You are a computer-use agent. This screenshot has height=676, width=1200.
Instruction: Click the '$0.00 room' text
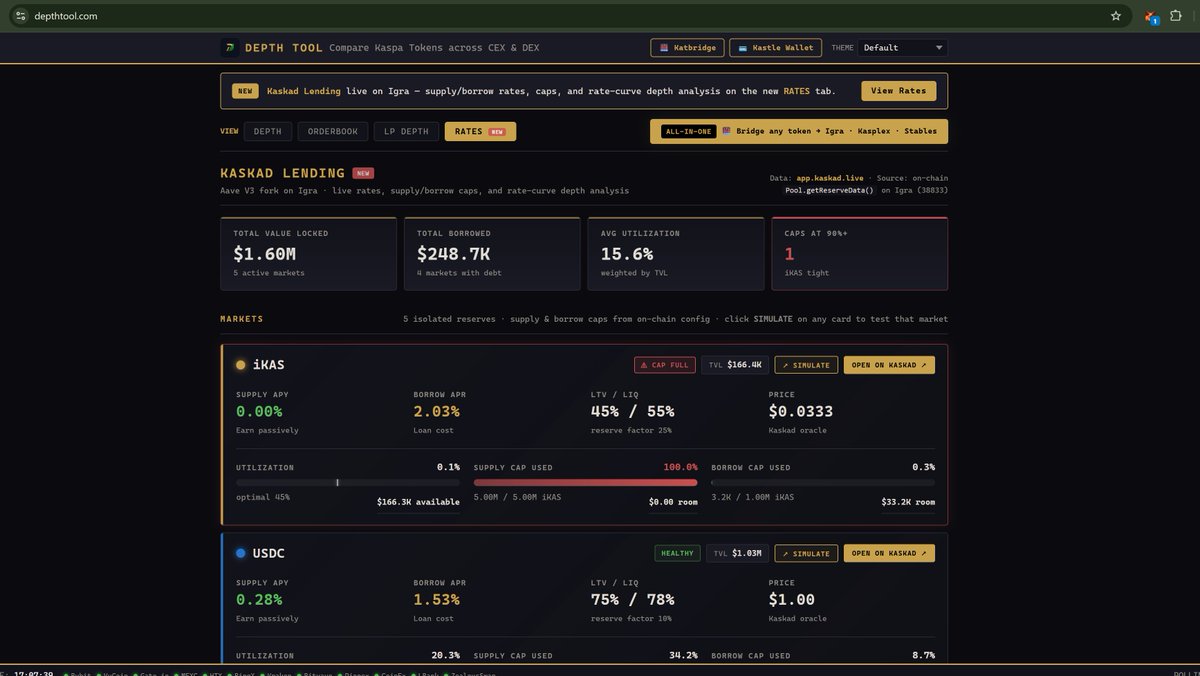673,502
